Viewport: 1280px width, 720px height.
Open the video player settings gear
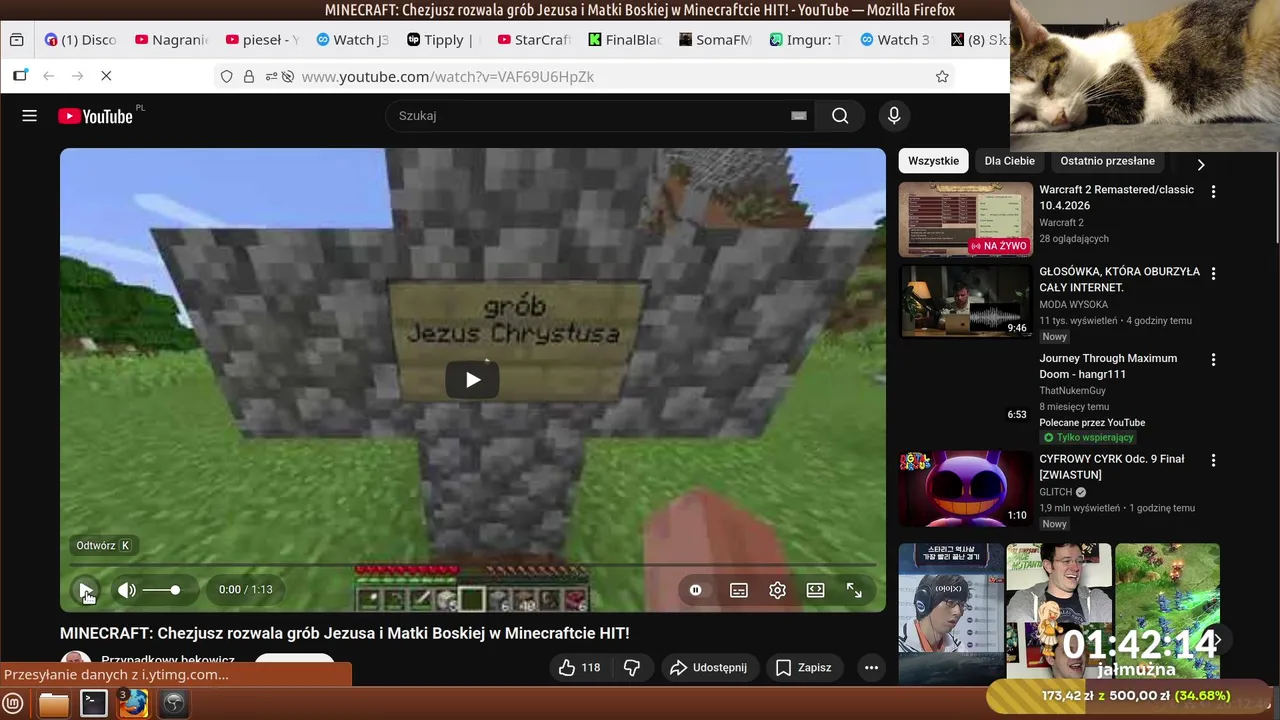click(777, 590)
